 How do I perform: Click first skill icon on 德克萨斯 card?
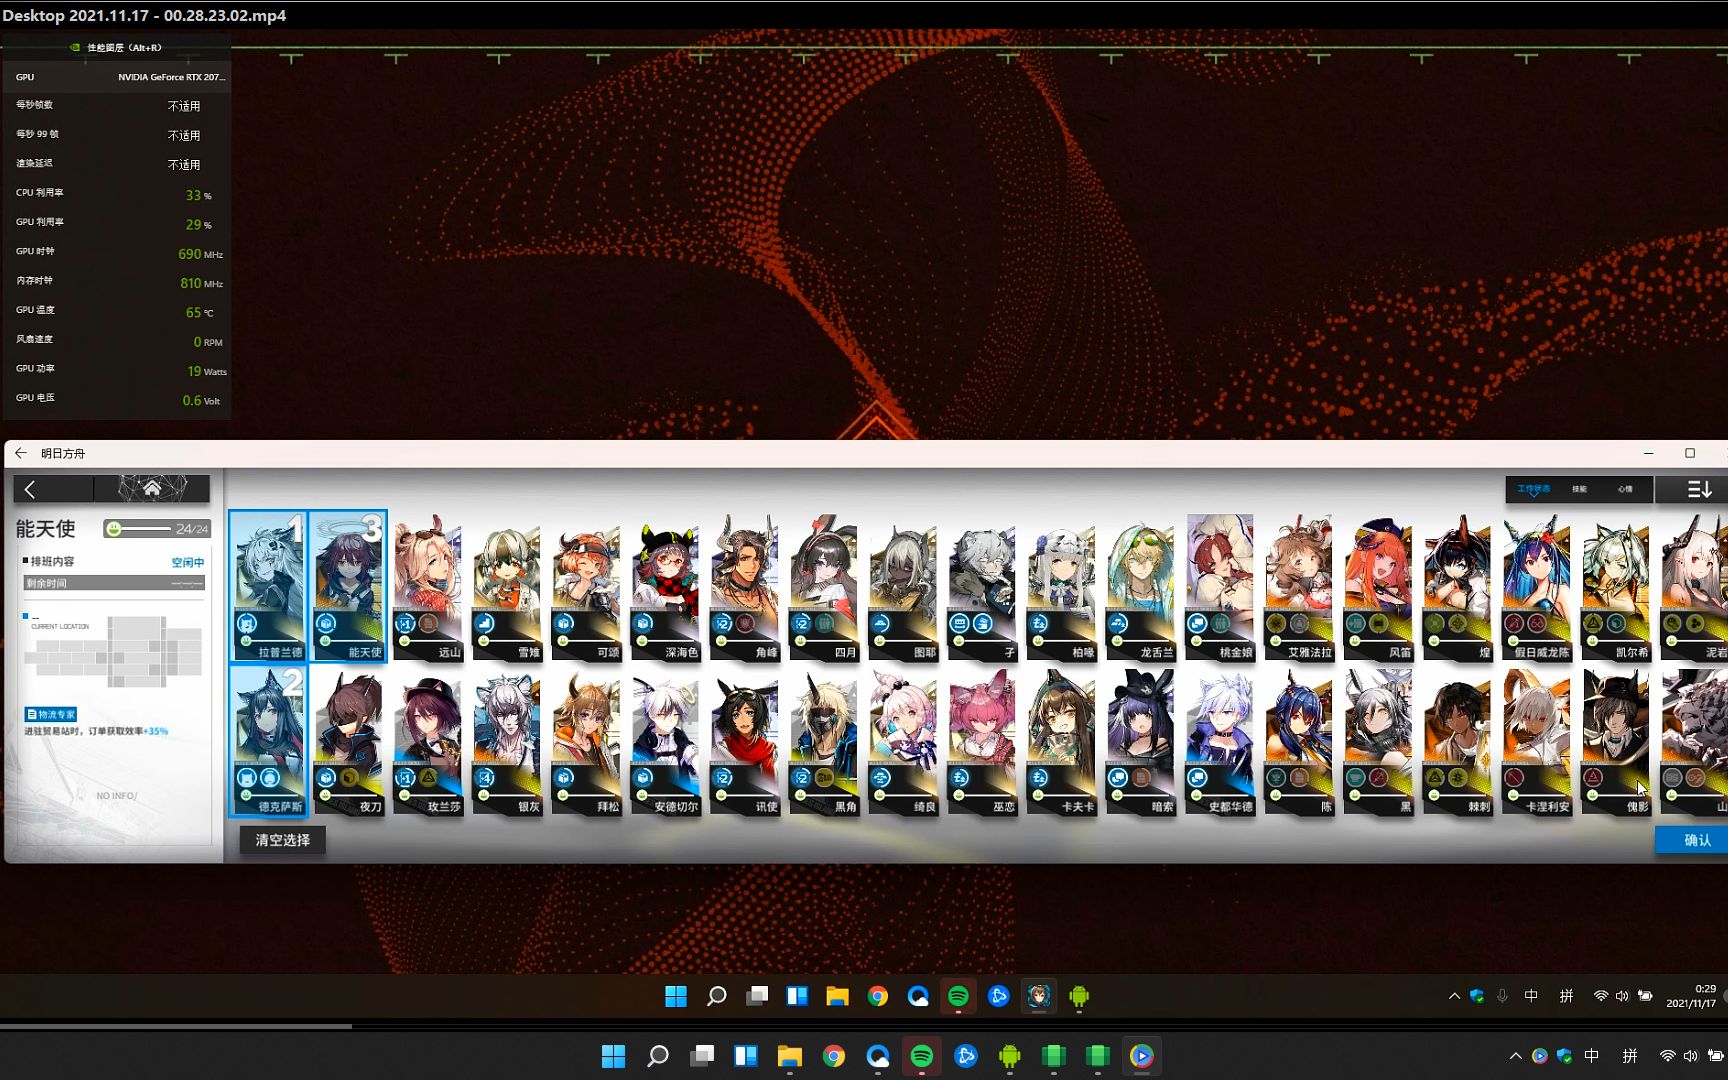tap(247, 778)
